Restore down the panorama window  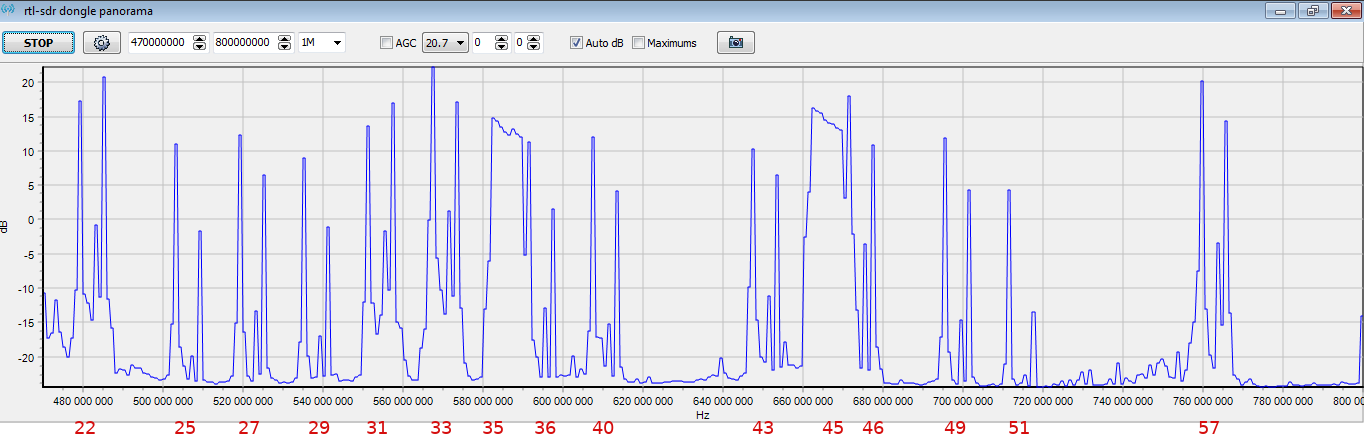pyautogui.click(x=1312, y=10)
